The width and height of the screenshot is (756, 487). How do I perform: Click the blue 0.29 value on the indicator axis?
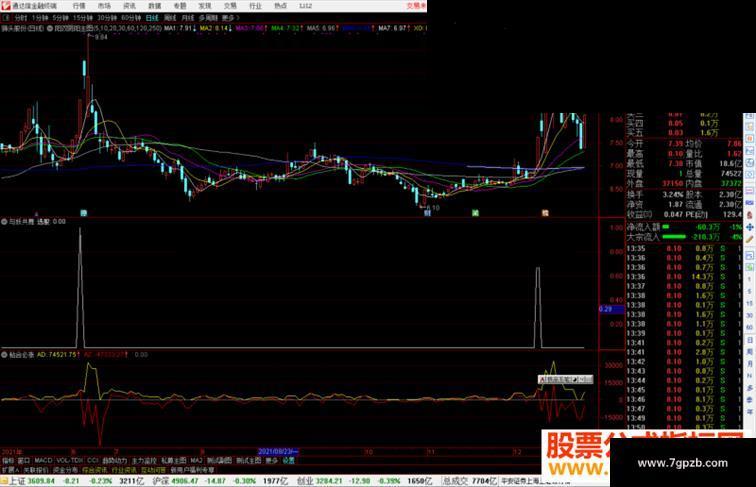[612, 309]
